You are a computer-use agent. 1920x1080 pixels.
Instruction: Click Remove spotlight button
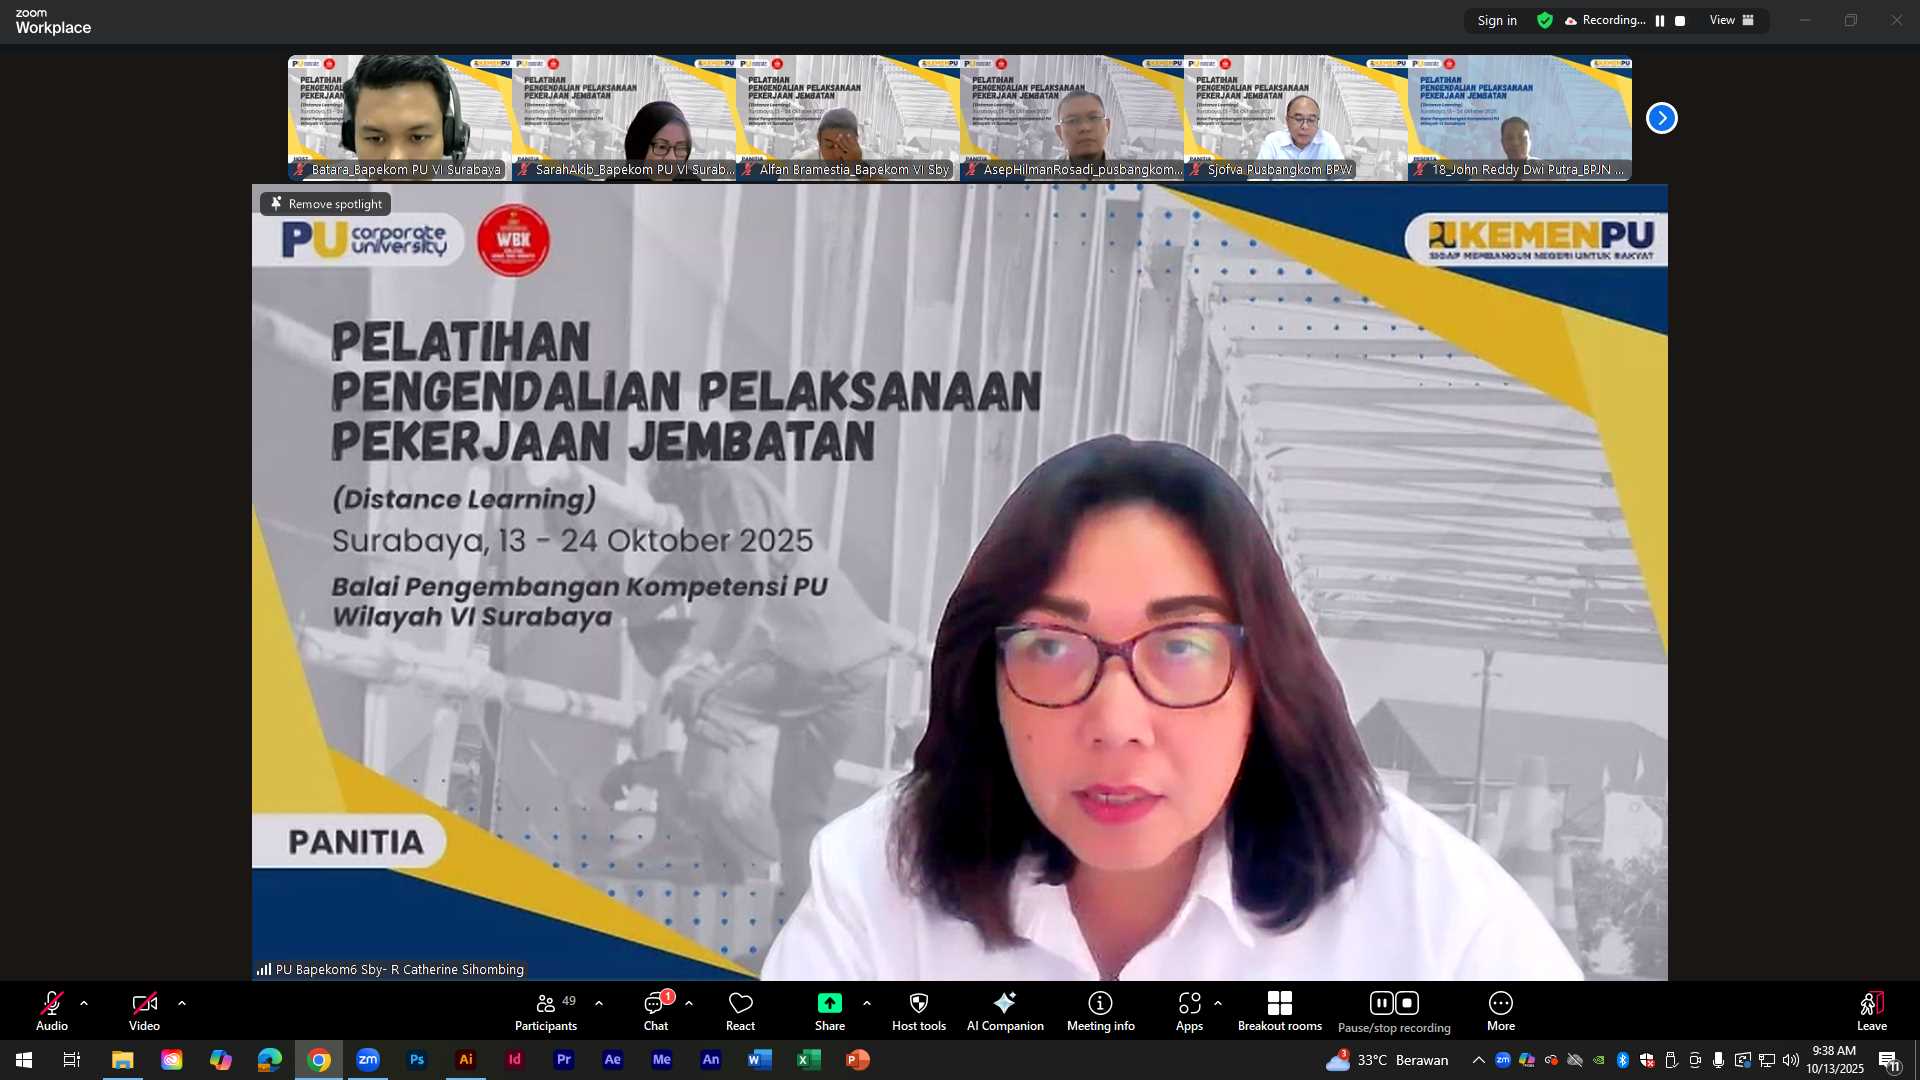pos(326,204)
